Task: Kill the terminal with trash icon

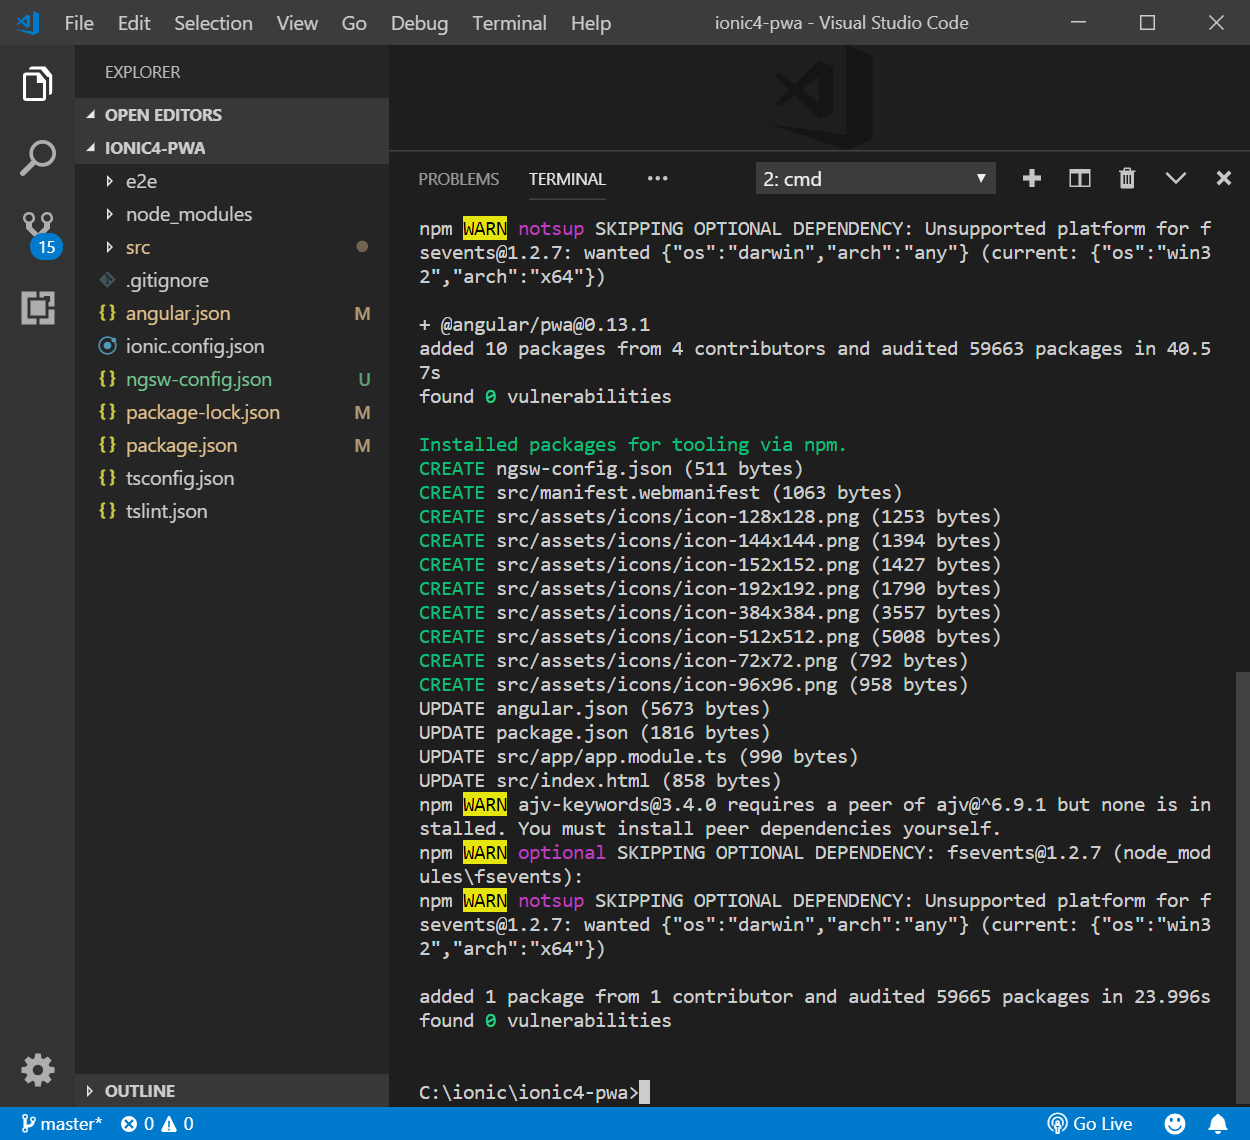Action: tap(1127, 179)
